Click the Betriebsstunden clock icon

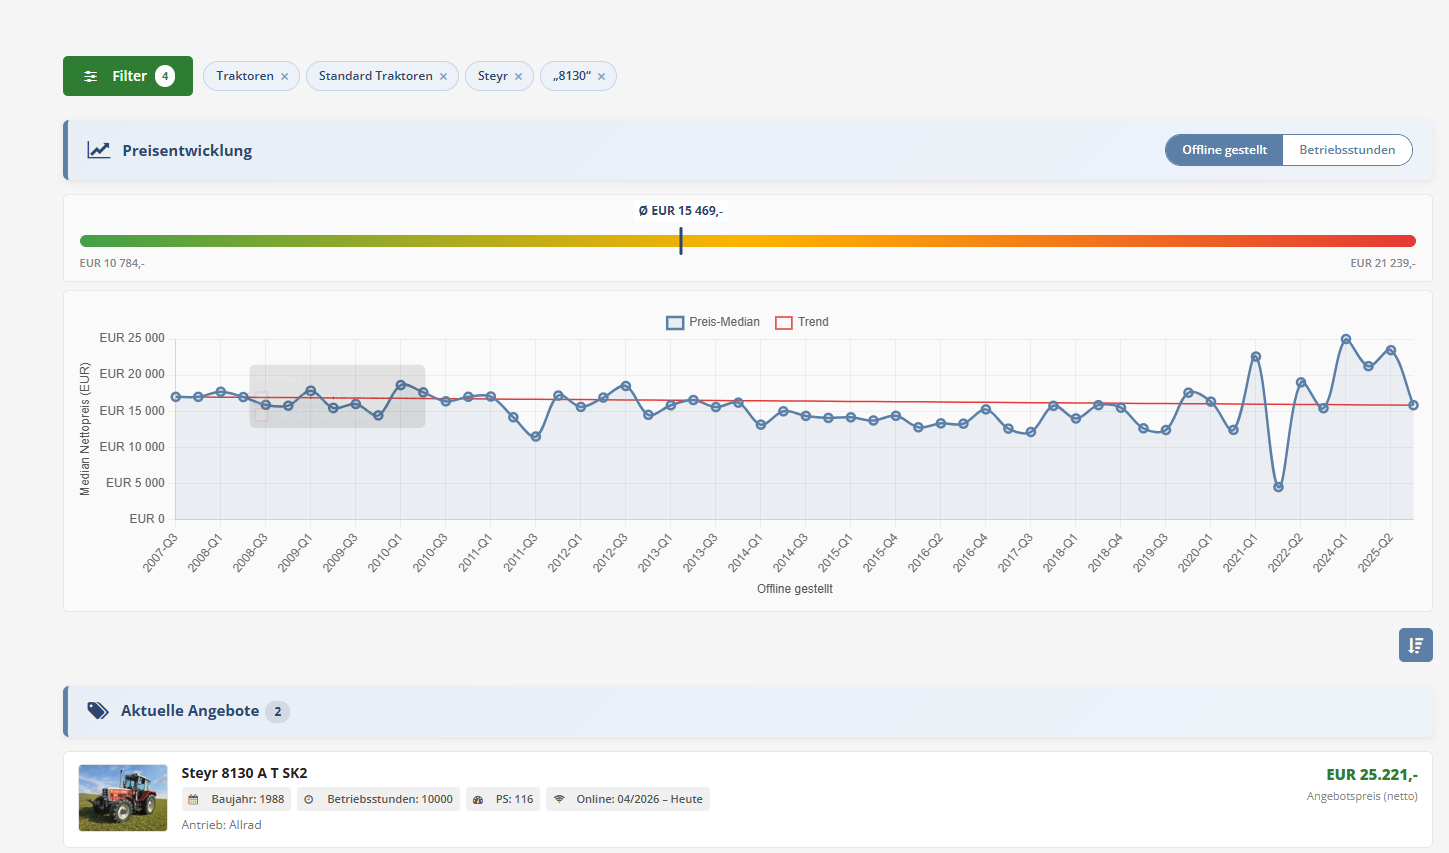(309, 799)
